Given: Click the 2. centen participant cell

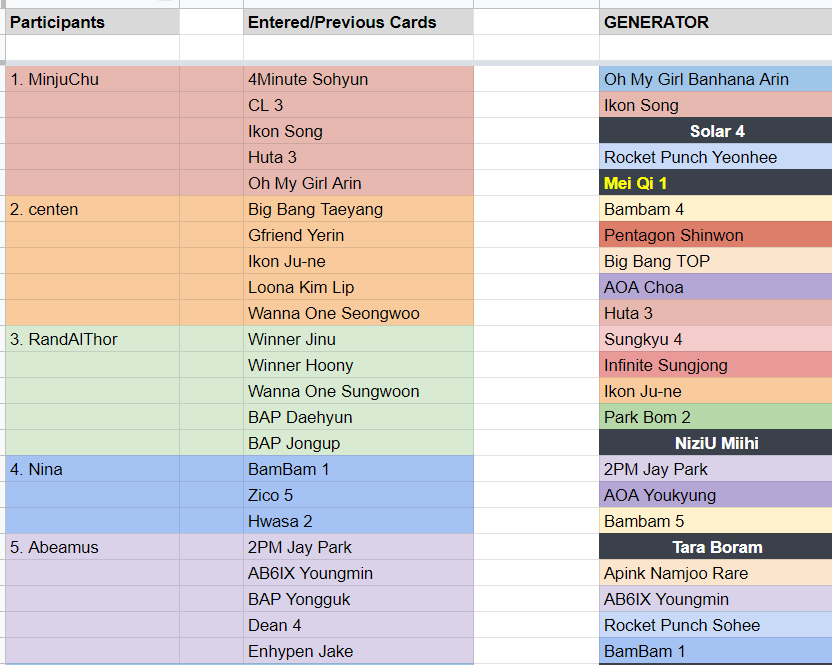Looking at the screenshot, I should pyautogui.click(x=92, y=209).
